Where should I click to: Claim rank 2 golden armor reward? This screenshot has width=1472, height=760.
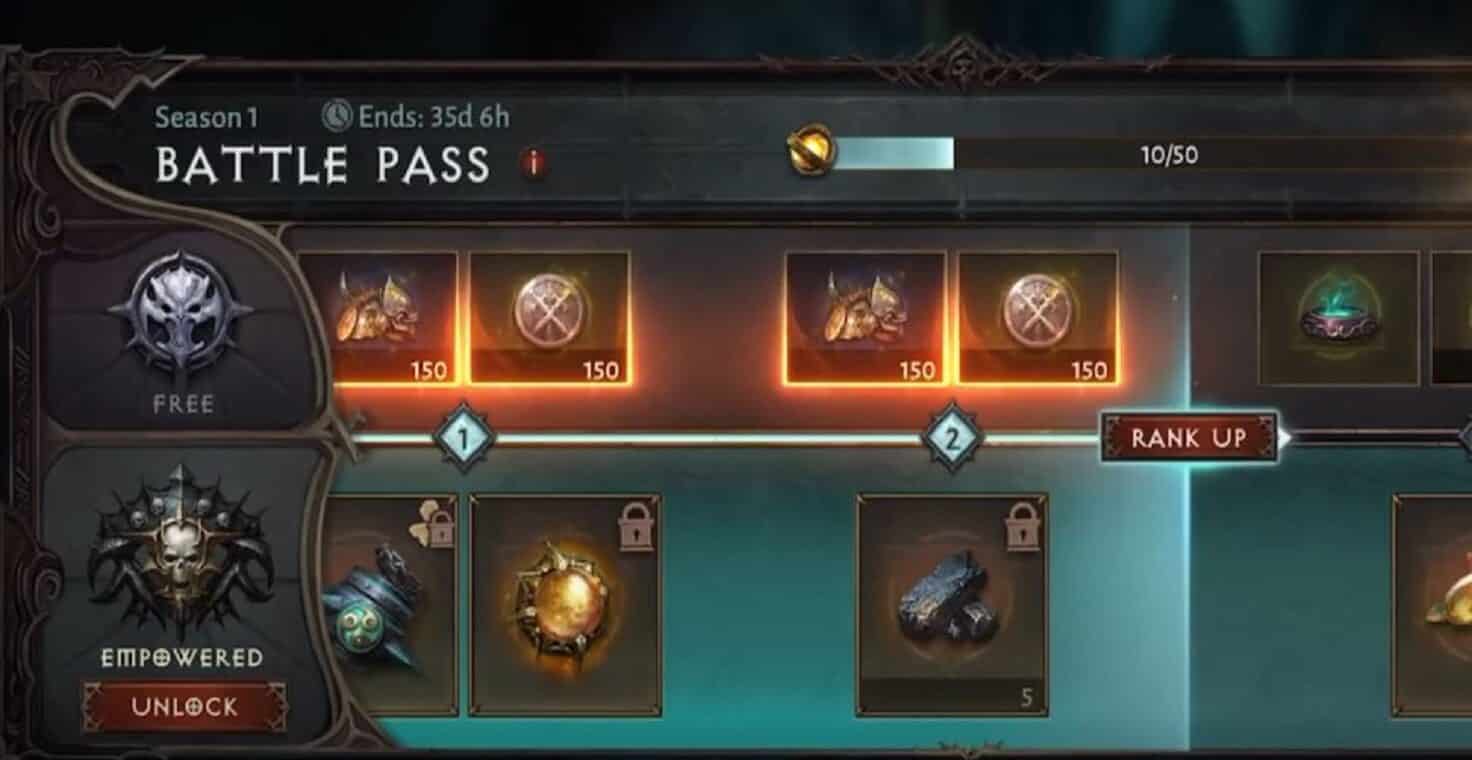tap(865, 318)
